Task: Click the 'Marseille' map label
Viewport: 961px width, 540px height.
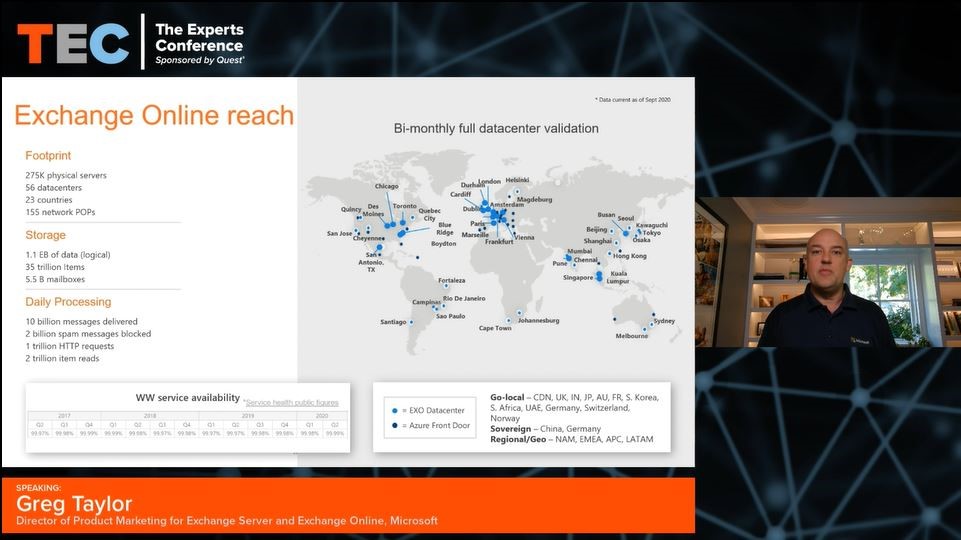Action: [x=475, y=235]
